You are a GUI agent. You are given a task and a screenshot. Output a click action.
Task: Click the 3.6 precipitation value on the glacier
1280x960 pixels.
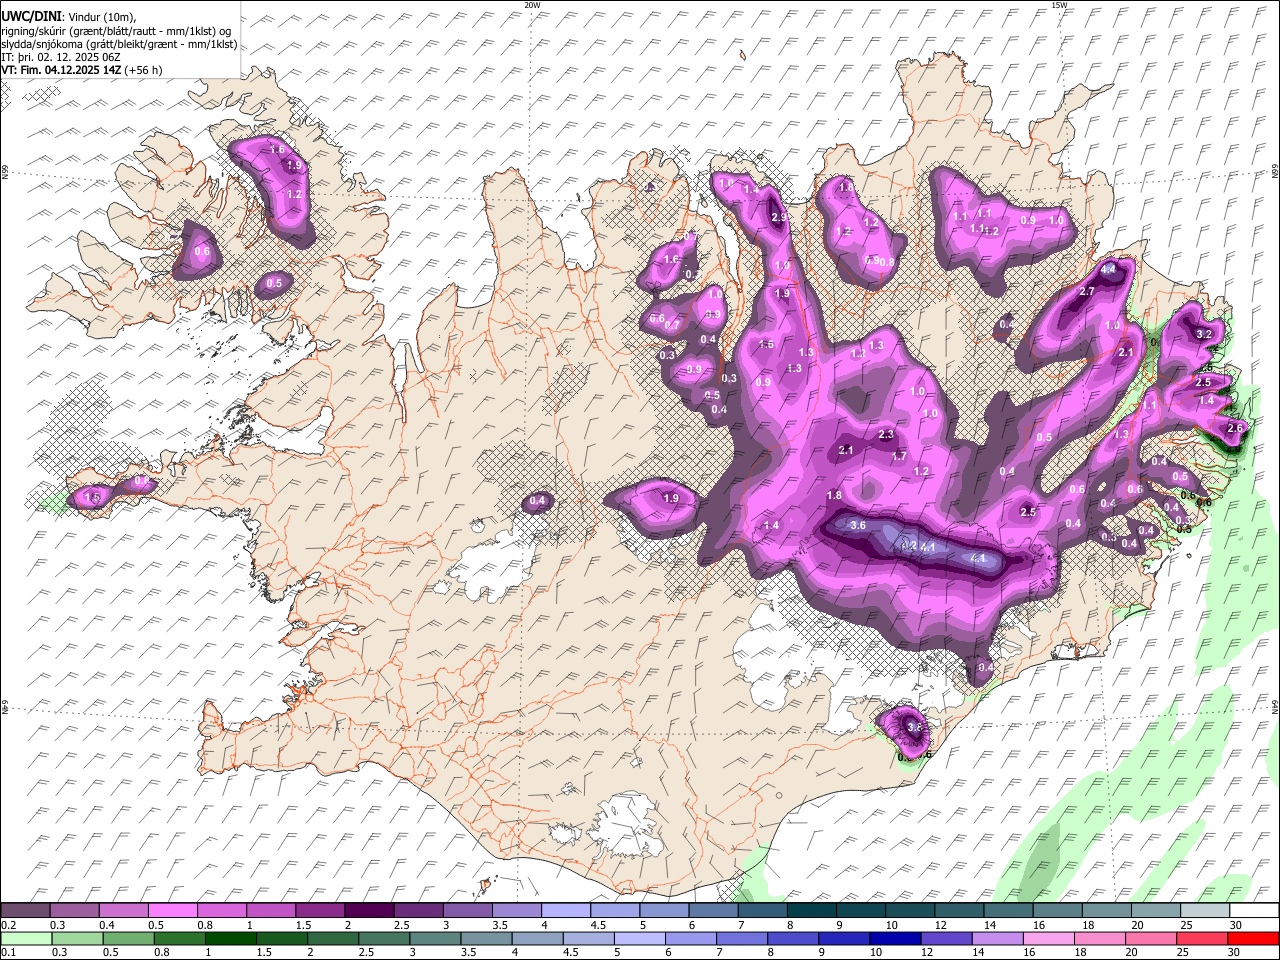(x=857, y=525)
